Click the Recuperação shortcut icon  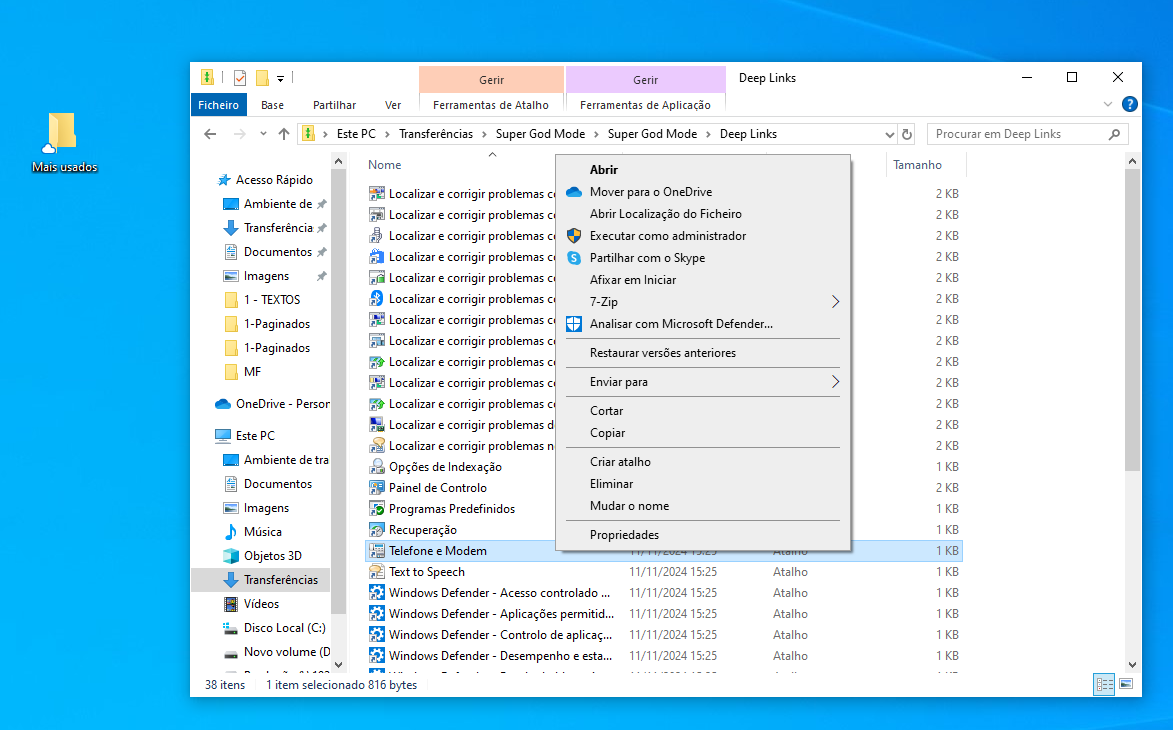pos(377,530)
